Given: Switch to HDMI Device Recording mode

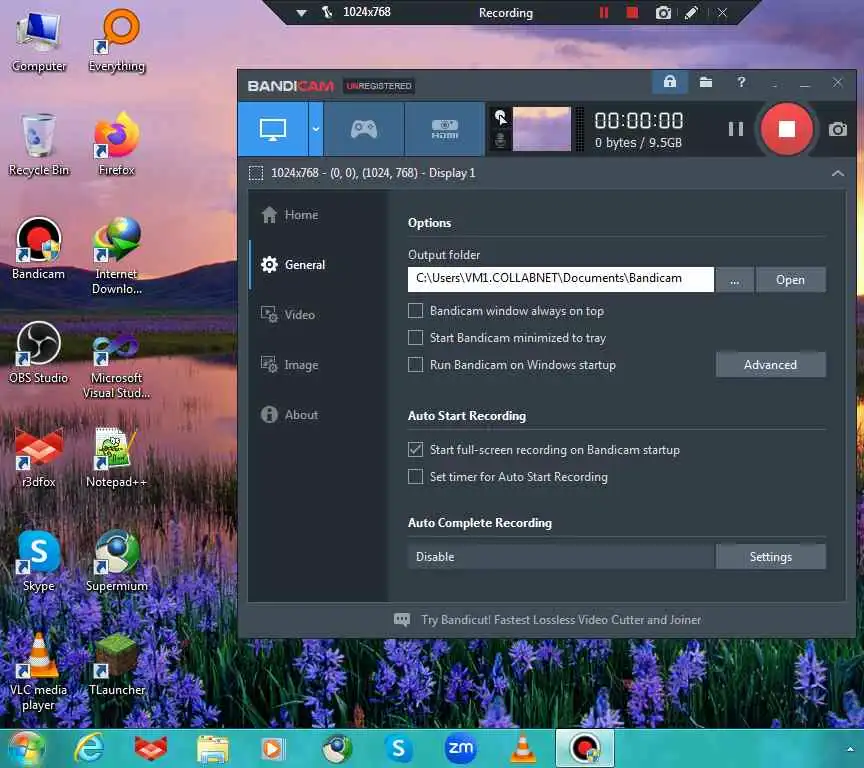Looking at the screenshot, I should [445, 129].
